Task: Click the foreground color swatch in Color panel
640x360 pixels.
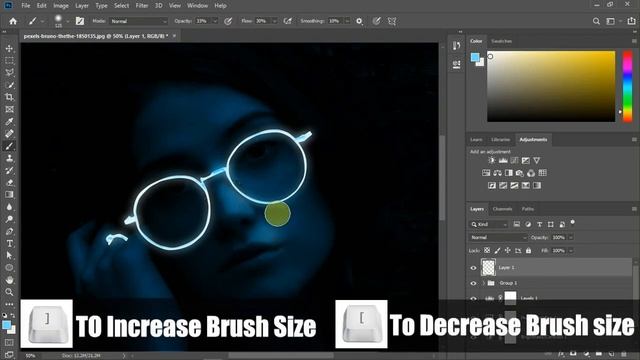Action: [475, 58]
